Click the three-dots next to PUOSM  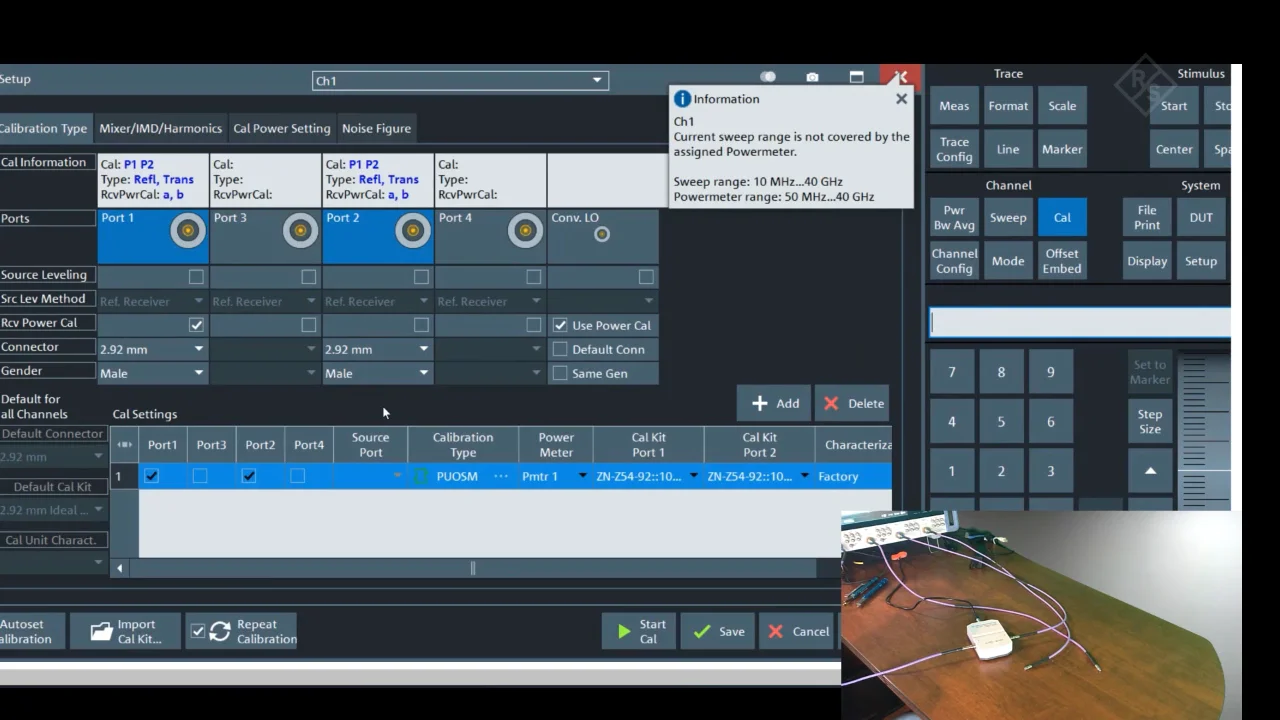501,476
